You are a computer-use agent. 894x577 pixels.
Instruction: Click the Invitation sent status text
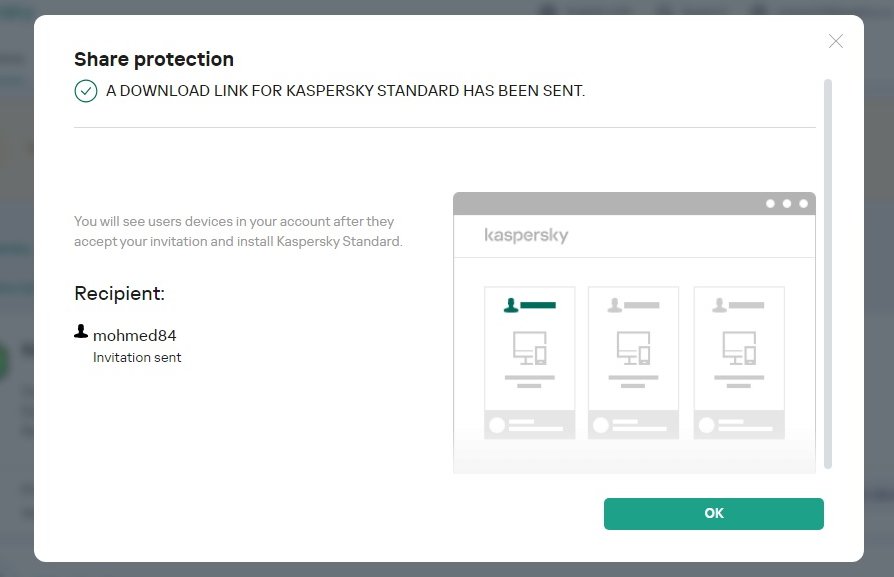coord(137,357)
